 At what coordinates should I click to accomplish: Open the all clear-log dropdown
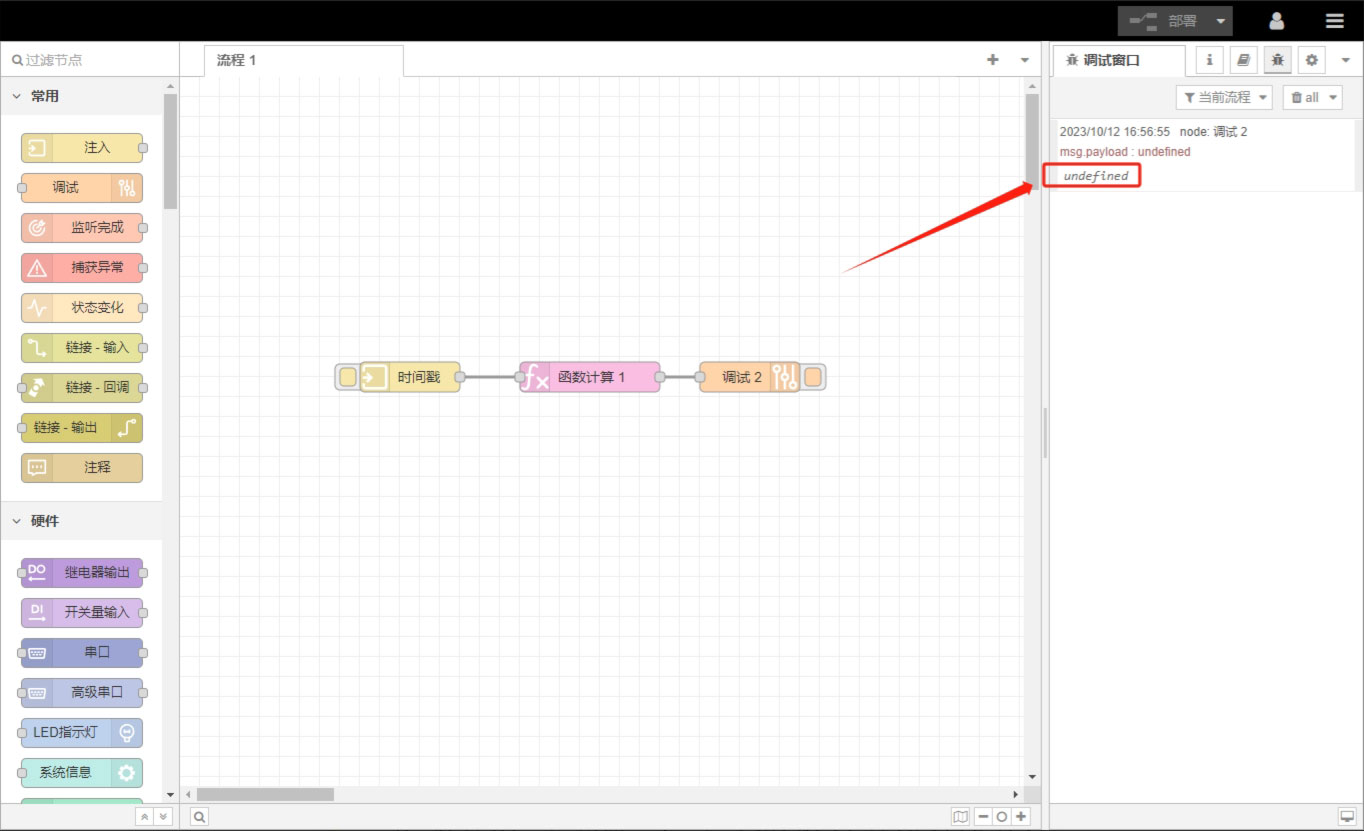(1311, 97)
